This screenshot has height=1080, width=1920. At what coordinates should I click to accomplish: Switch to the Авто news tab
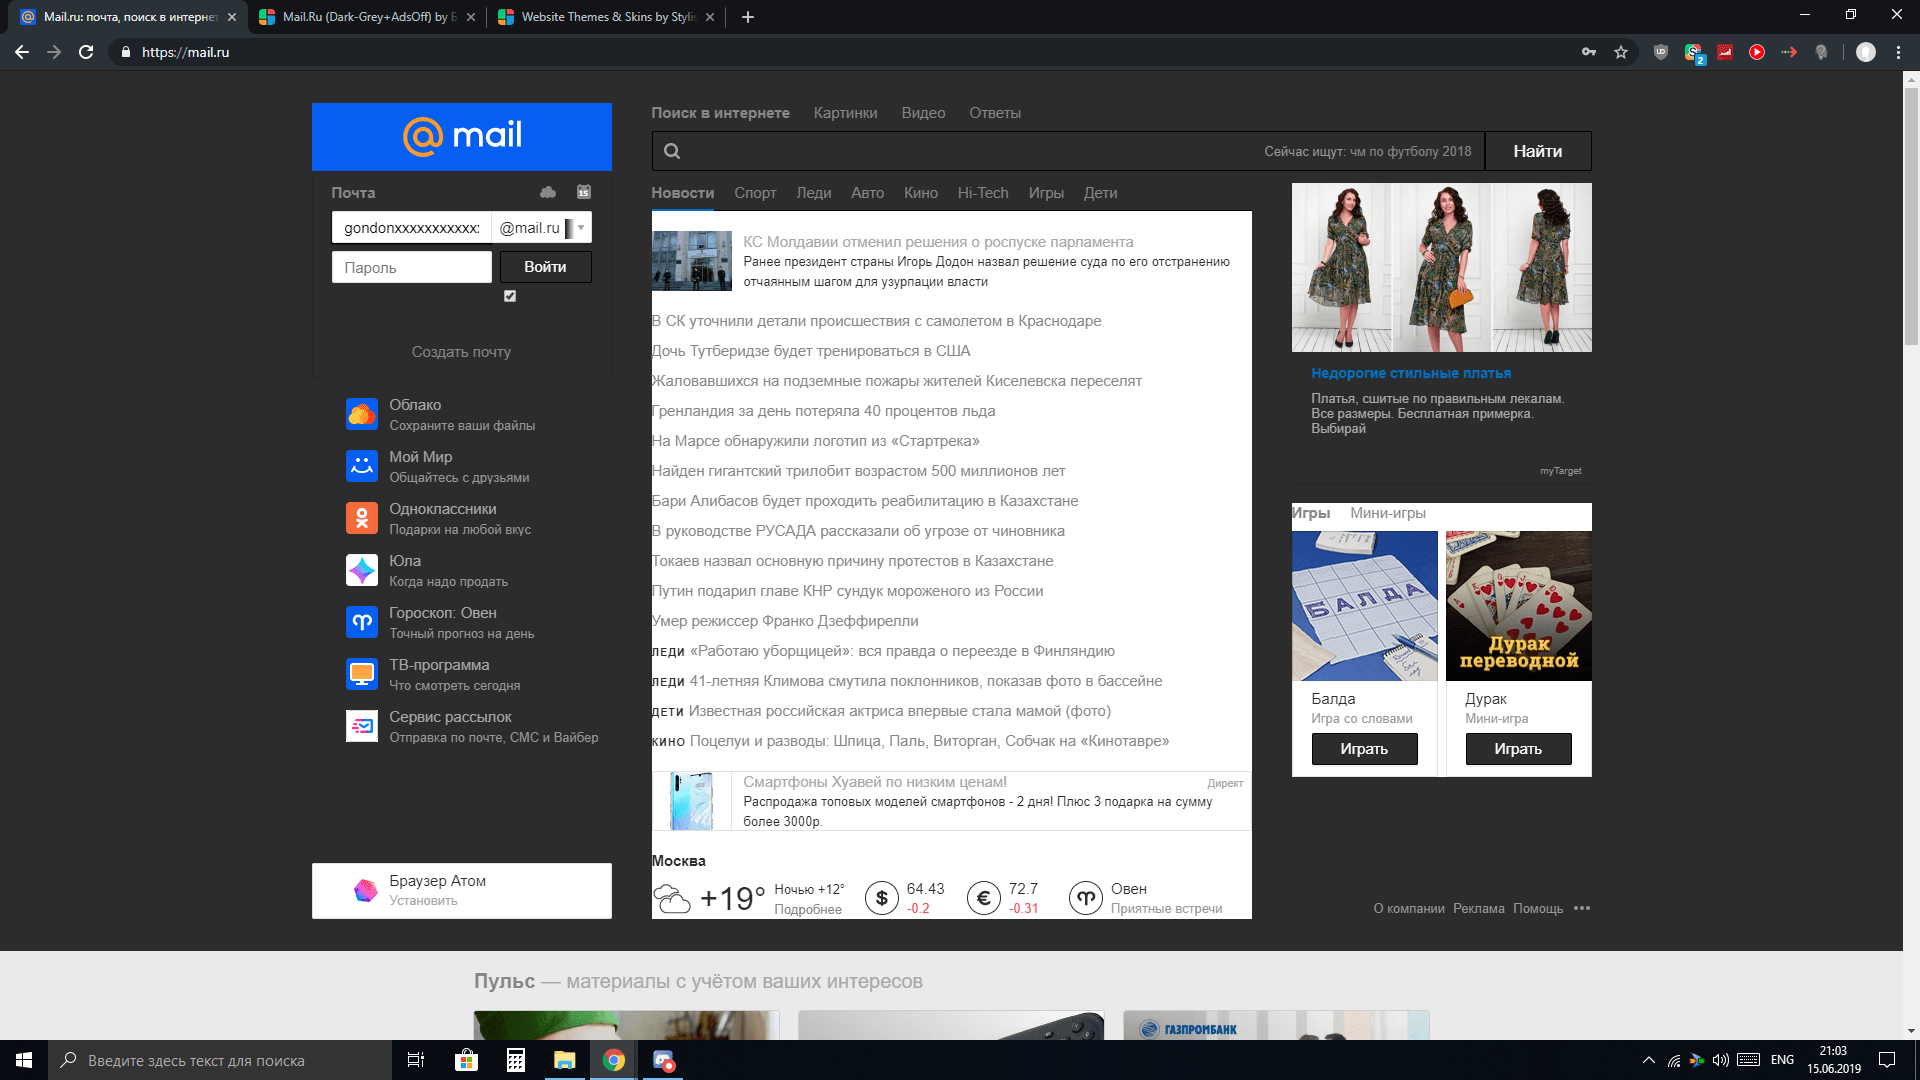867,193
